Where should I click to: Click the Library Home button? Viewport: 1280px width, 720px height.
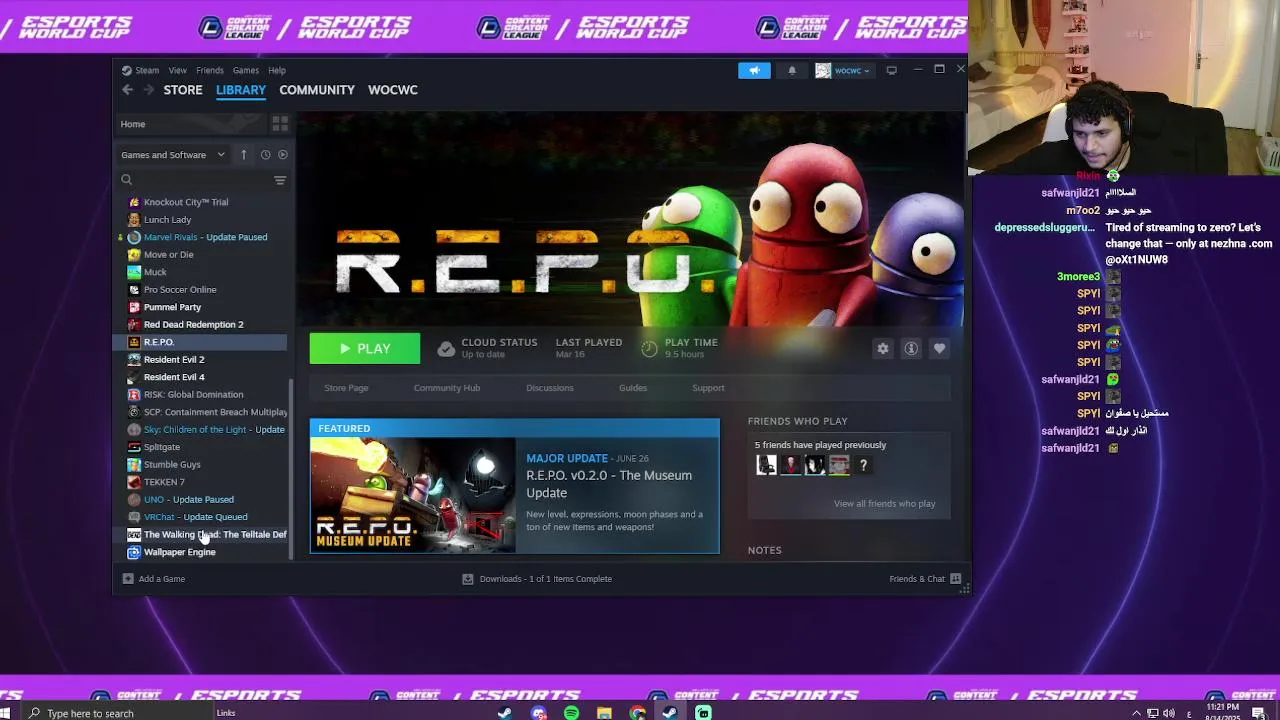(x=192, y=124)
